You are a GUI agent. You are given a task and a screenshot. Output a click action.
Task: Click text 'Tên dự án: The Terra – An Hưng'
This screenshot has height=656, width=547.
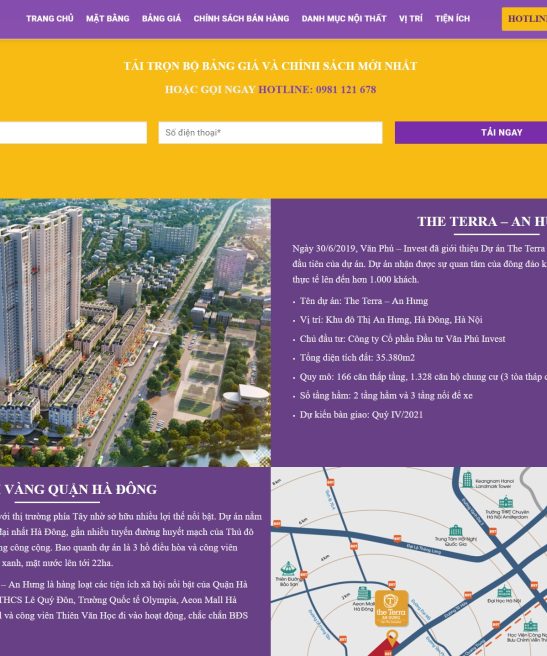pos(364,301)
